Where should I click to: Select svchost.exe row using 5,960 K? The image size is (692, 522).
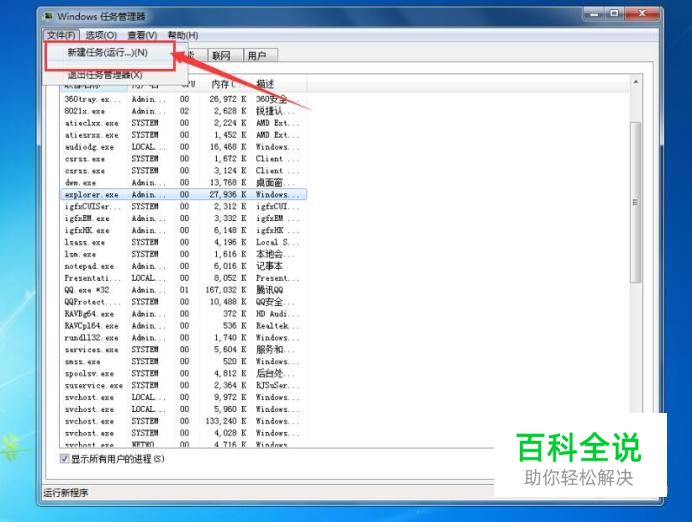click(183, 409)
